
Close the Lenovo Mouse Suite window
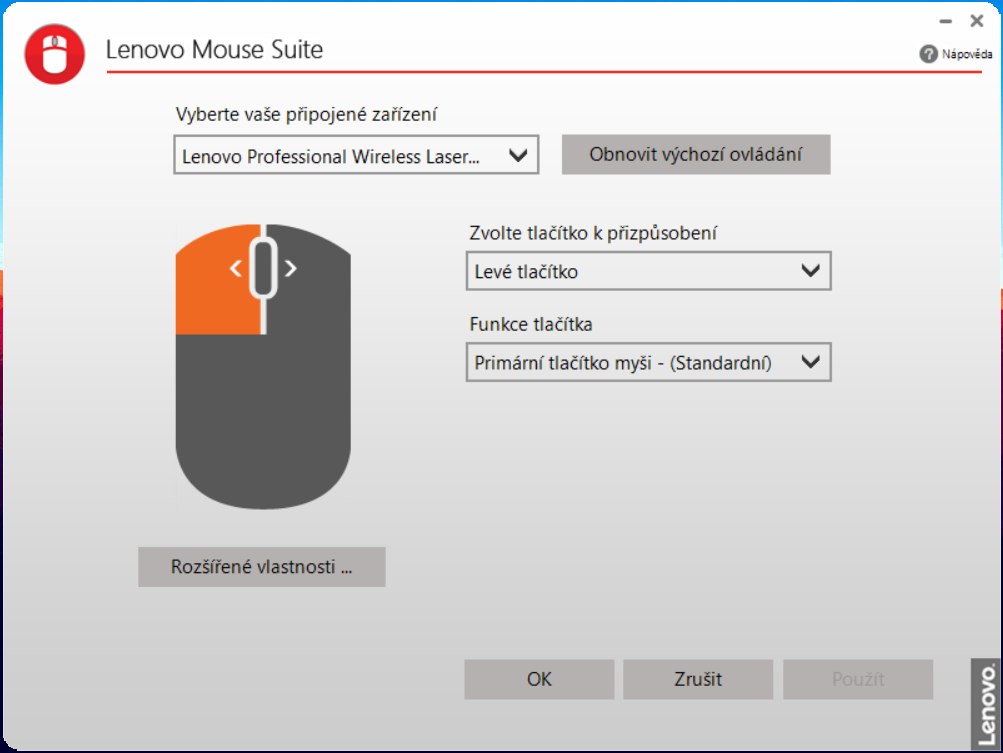coord(977,20)
